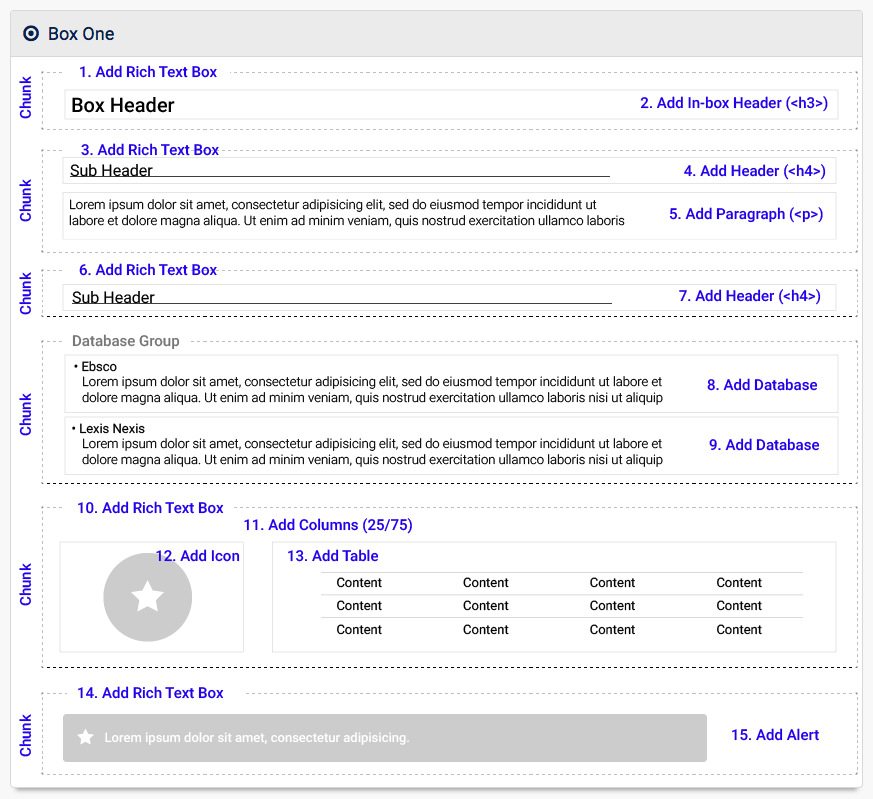
Task: Open the Lexis Nexis database entry
Action: [x=451, y=445]
